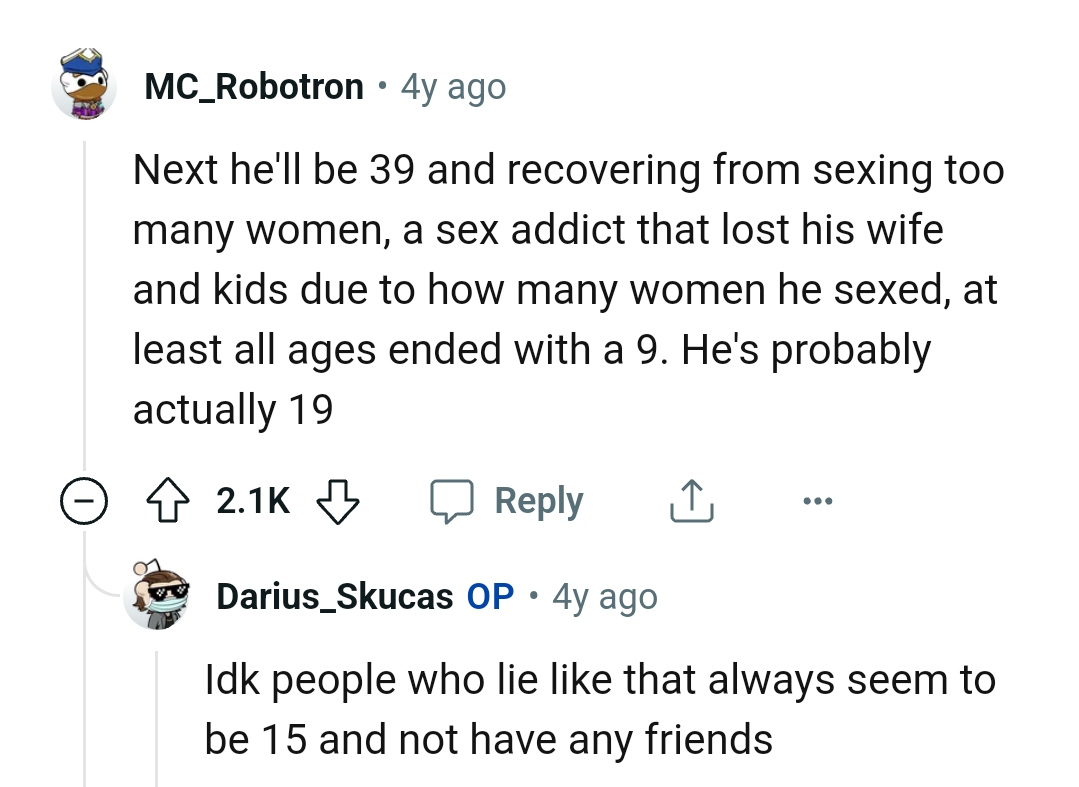Collapse Darius_Skucas's reply using its thread line

(156, 715)
